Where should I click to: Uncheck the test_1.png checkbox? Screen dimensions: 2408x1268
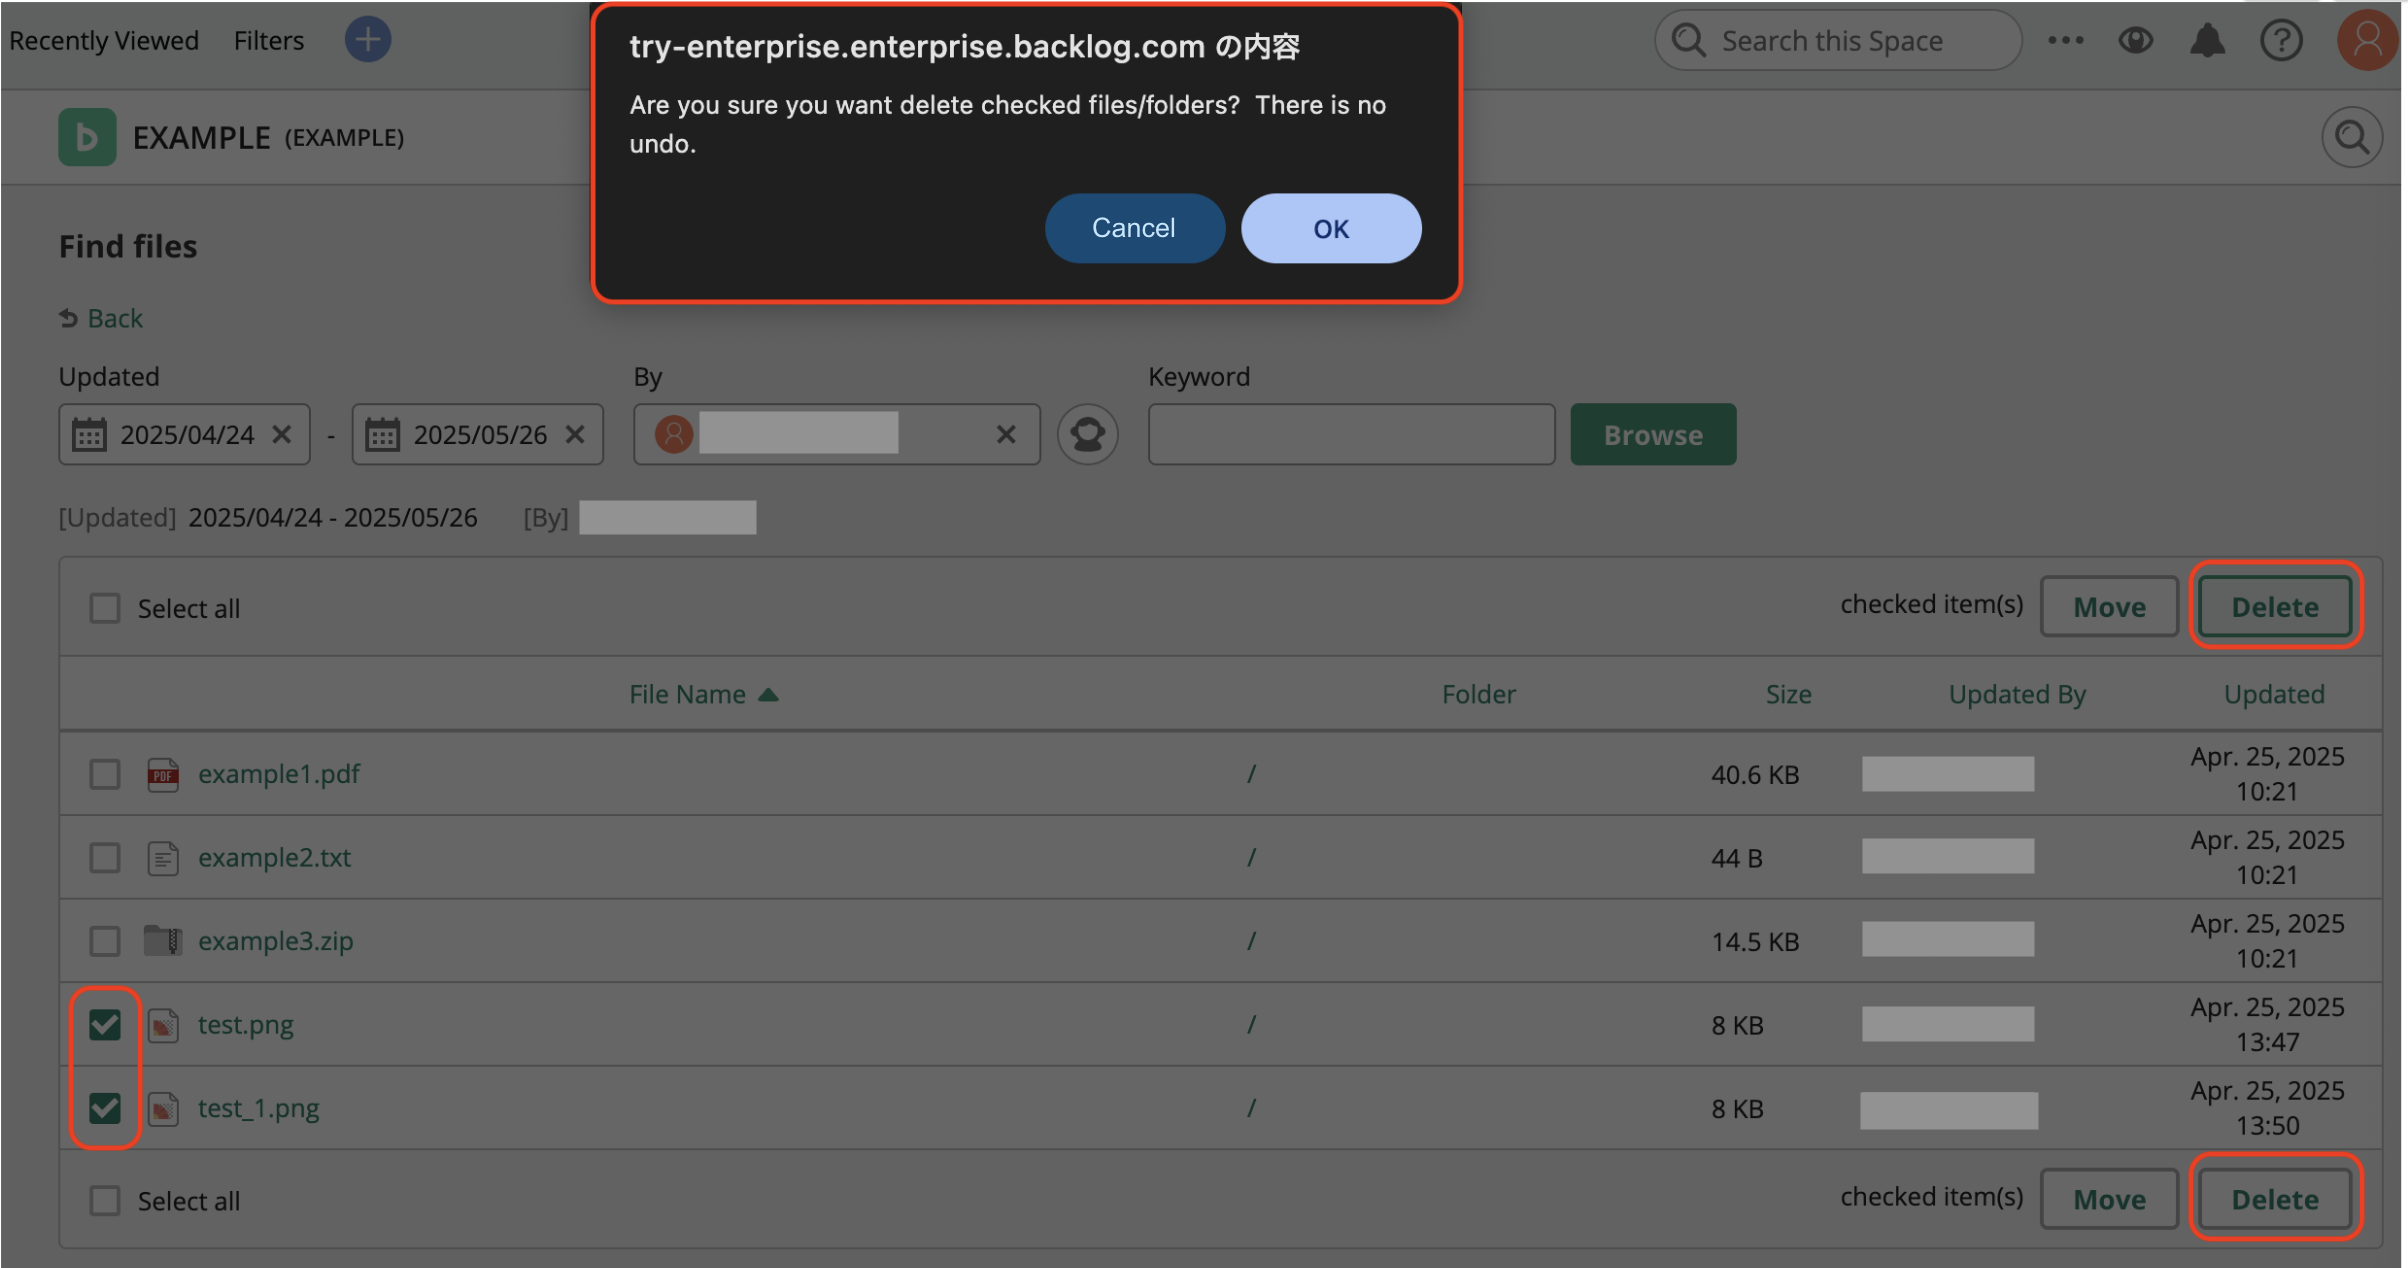pos(104,1108)
